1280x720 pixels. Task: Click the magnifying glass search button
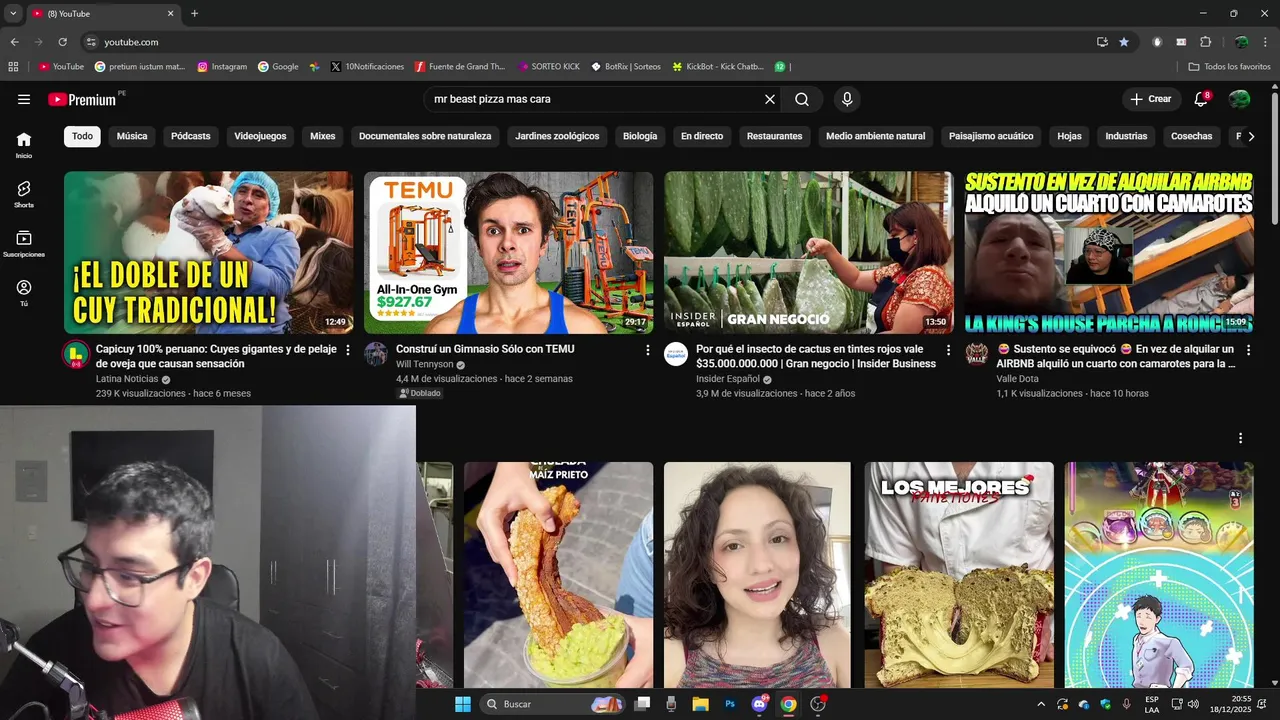[802, 99]
